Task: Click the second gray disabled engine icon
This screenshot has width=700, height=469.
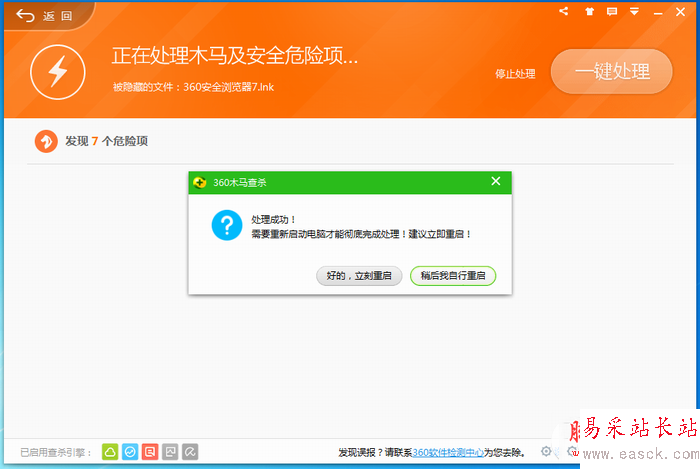Action: click(190, 452)
